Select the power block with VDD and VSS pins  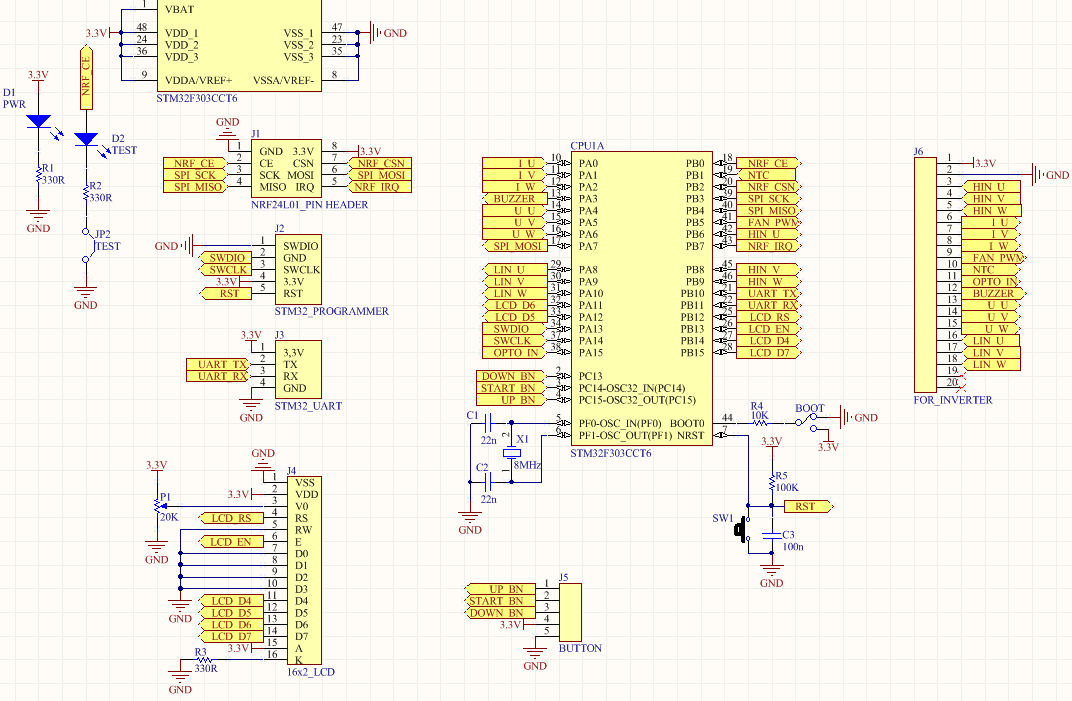click(240, 45)
